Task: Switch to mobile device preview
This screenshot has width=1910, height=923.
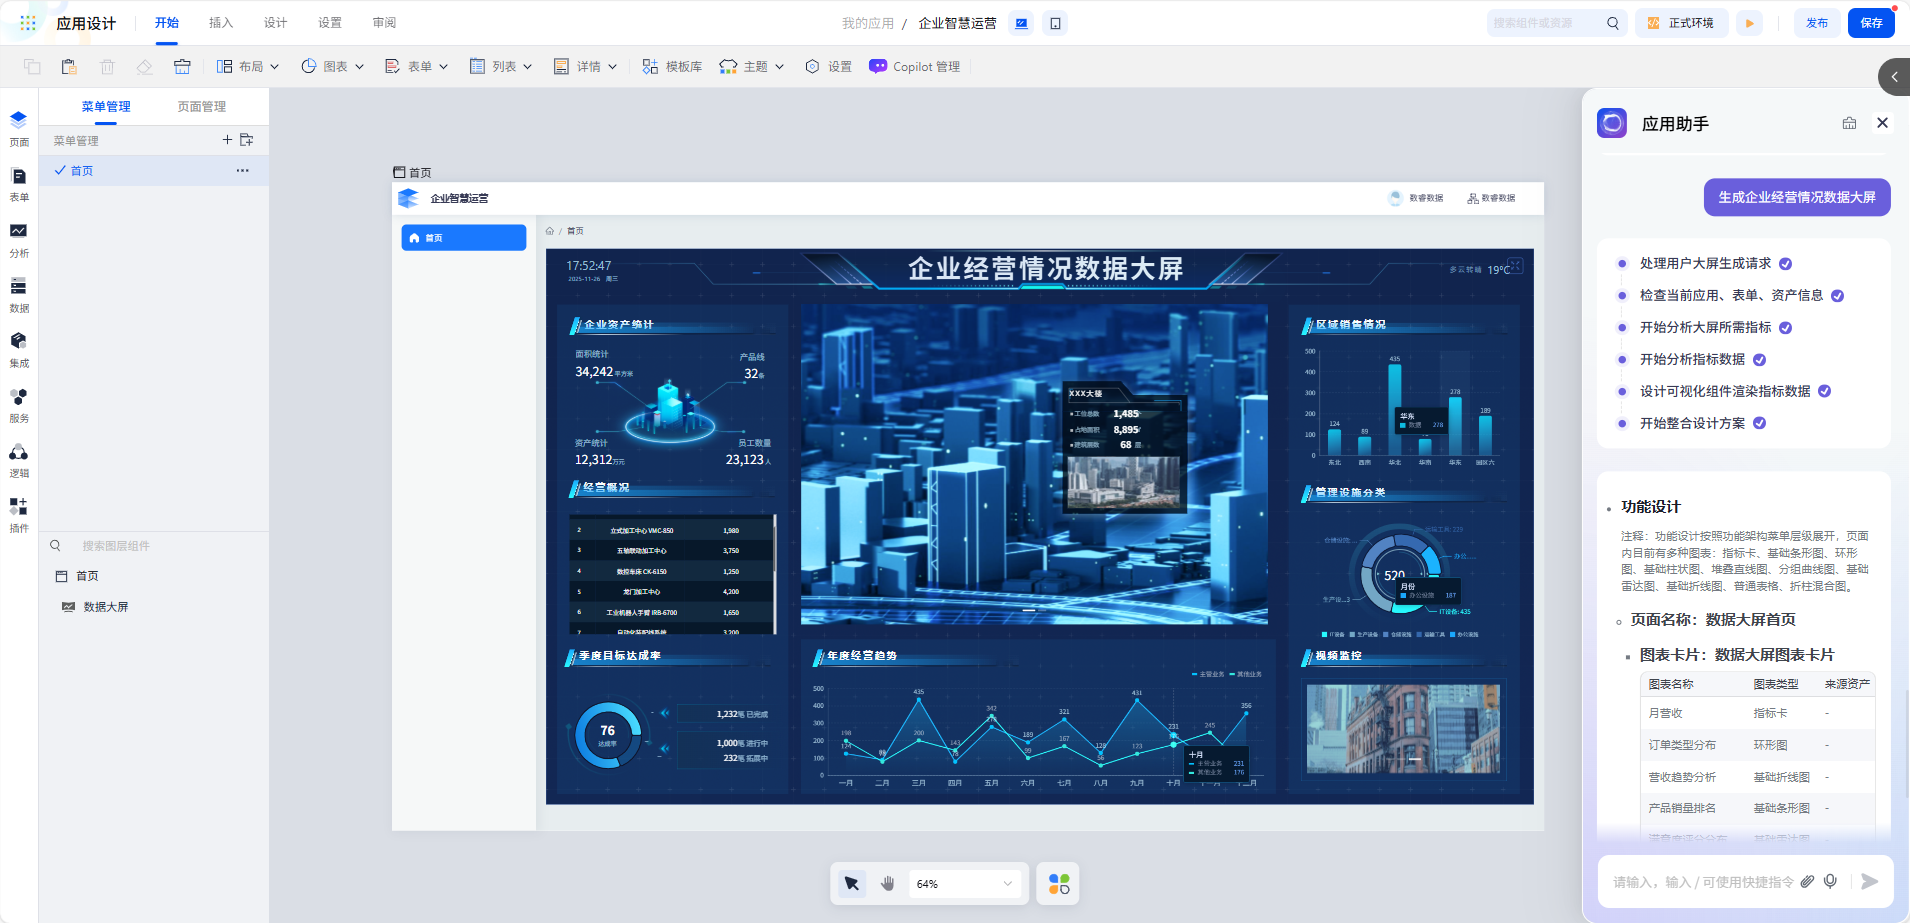Action: pos(1055,23)
